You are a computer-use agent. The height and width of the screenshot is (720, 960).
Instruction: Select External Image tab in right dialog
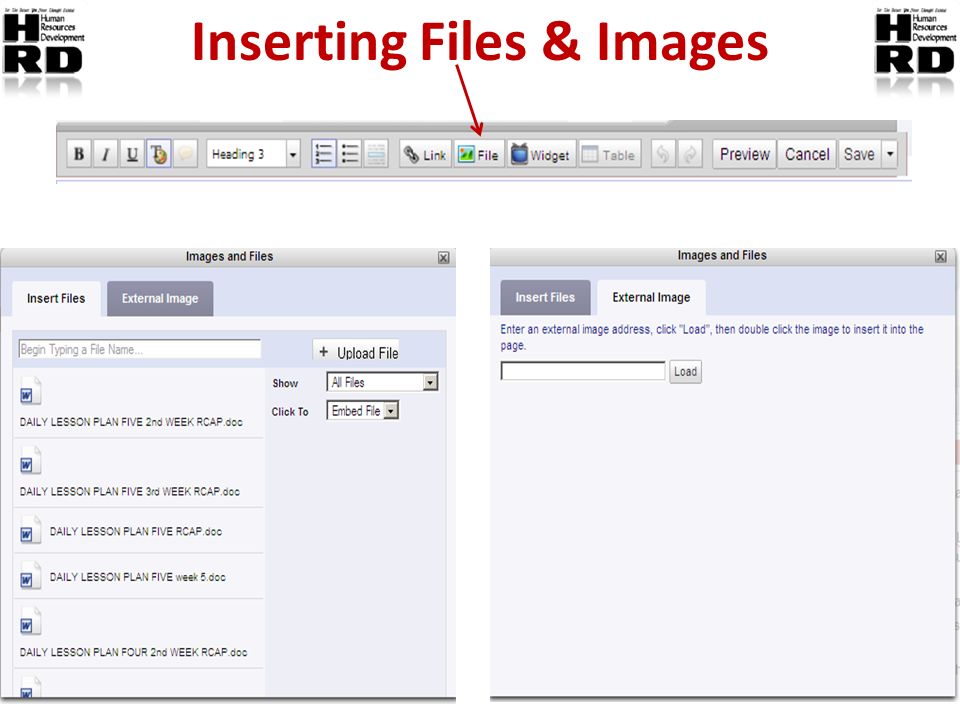(x=651, y=297)
